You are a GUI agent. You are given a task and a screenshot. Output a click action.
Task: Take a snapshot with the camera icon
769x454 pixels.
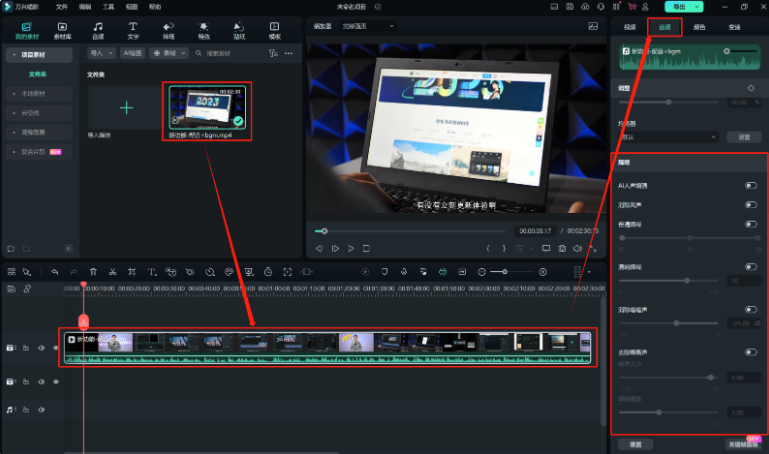[x=562, y=248]
